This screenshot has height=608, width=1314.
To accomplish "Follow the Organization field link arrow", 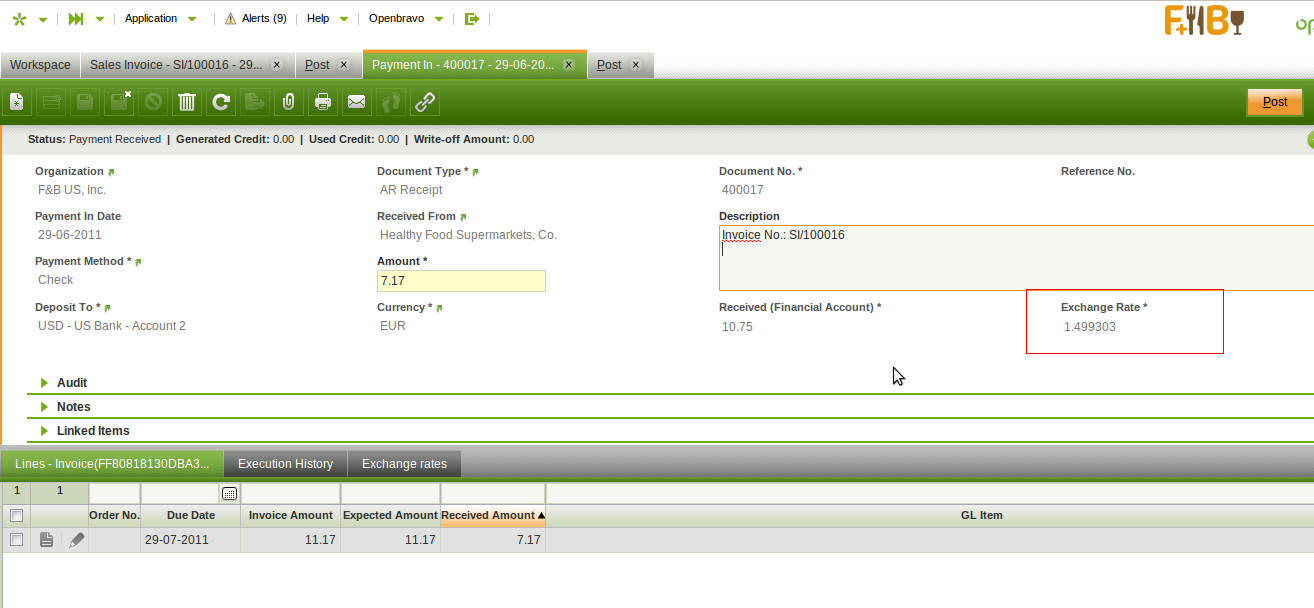I will coord(111,173).
